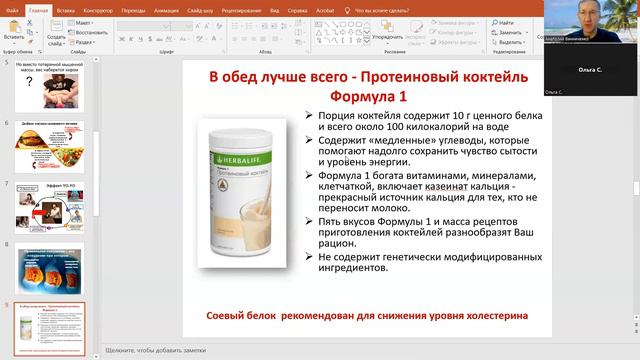Click the increase indent icon
Image resolution: width=640 pixels, height=360 pixels.
274,26
